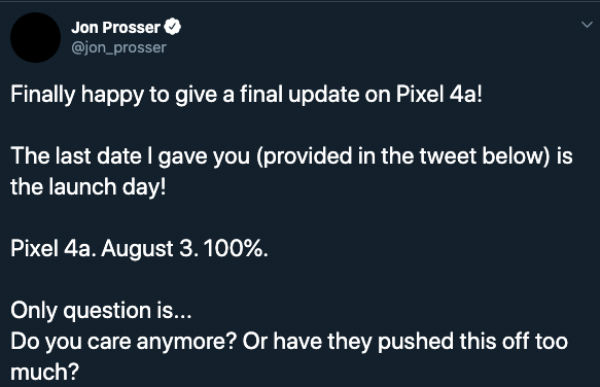Screen dimensions: 600x387
Task: Click the final word 'much?'
Action: 45,372
